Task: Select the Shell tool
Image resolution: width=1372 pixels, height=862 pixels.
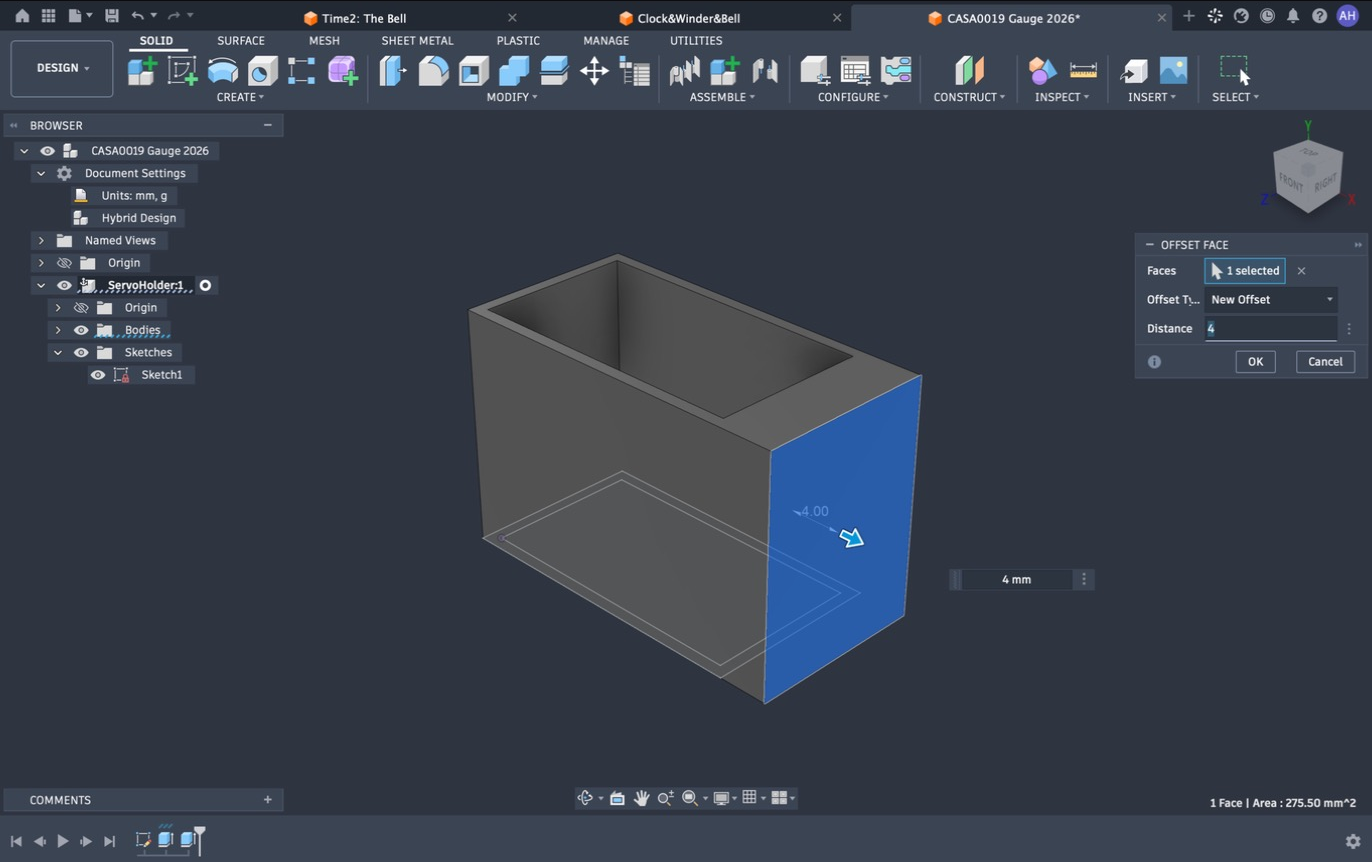Action: pyautogui.click(x=473, y=71)
